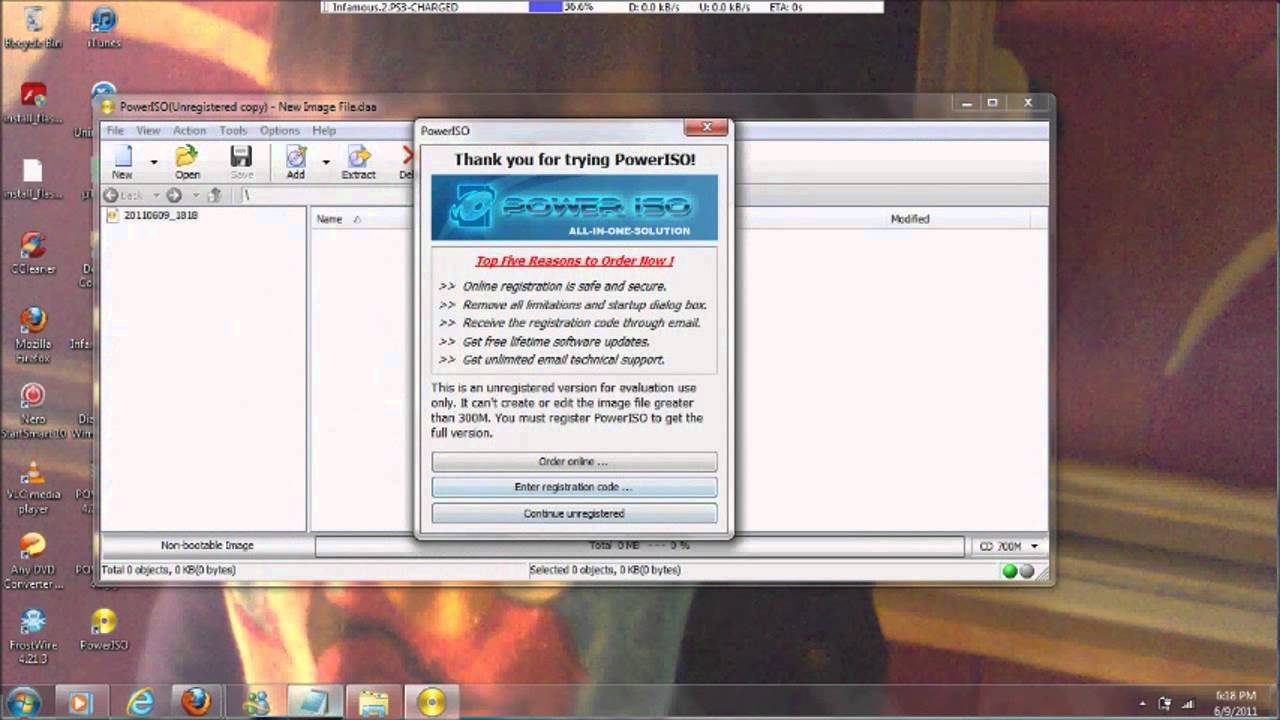
Task: Open the Options menu
Action: [280, 131]
